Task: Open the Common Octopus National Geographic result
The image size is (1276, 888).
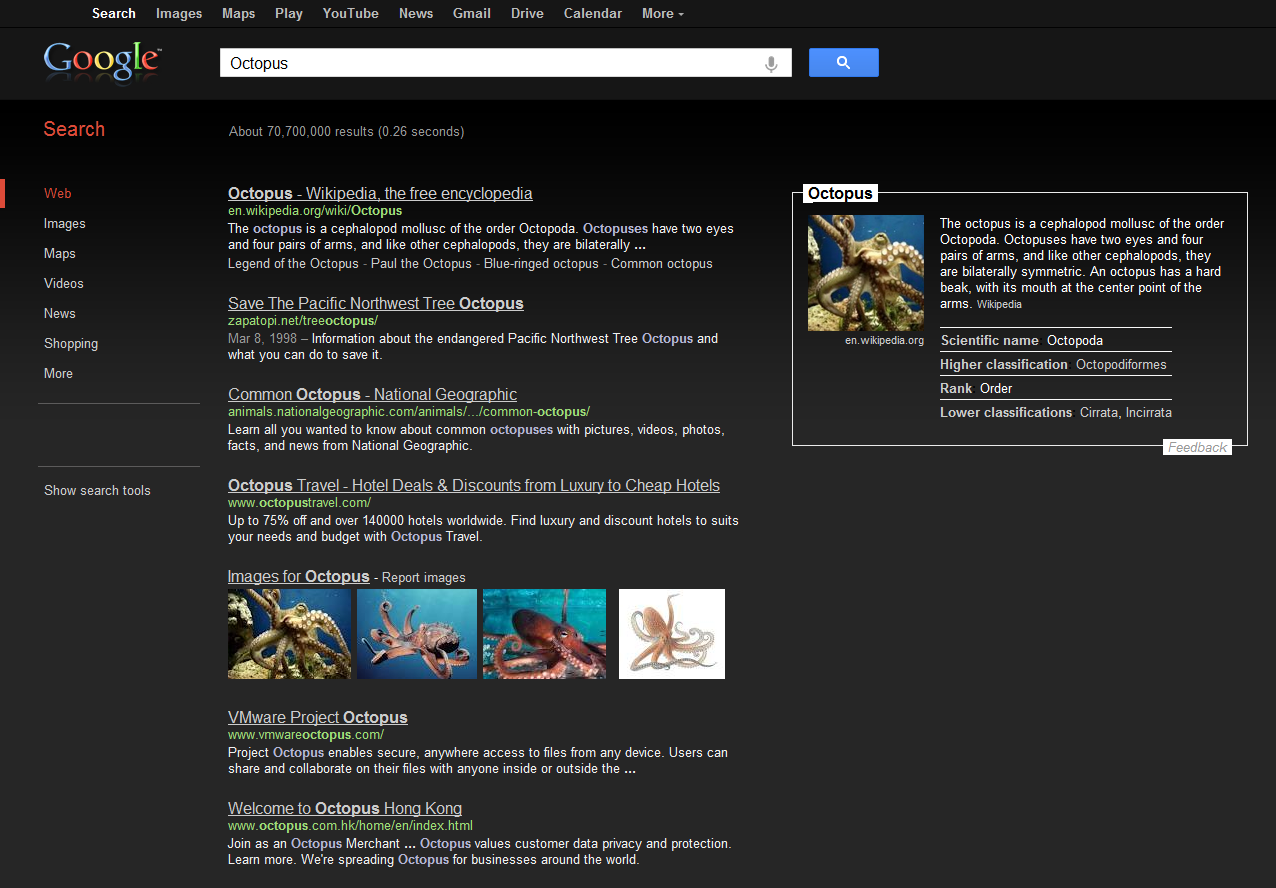Action: pyautogui.click(x=372, y=394)
